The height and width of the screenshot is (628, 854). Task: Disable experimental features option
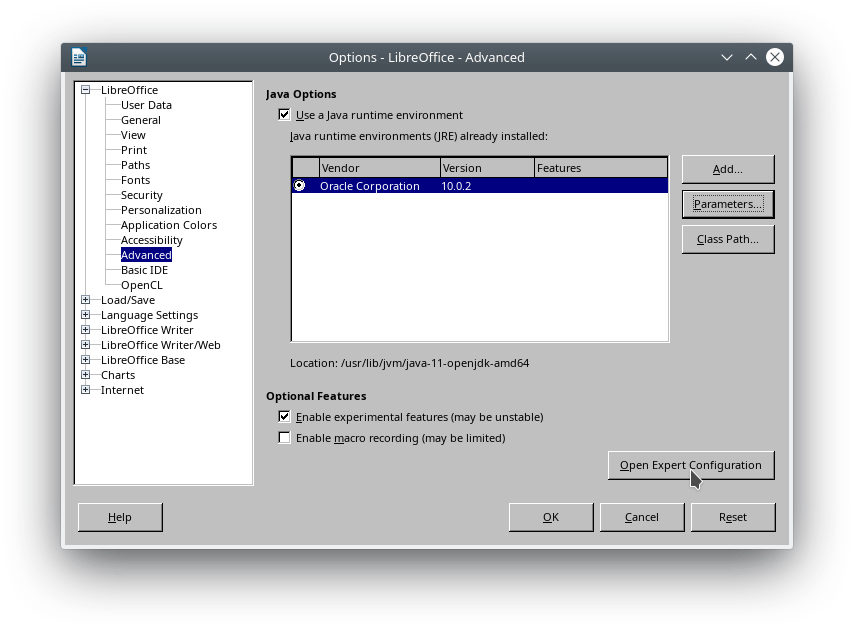[284, 417]
